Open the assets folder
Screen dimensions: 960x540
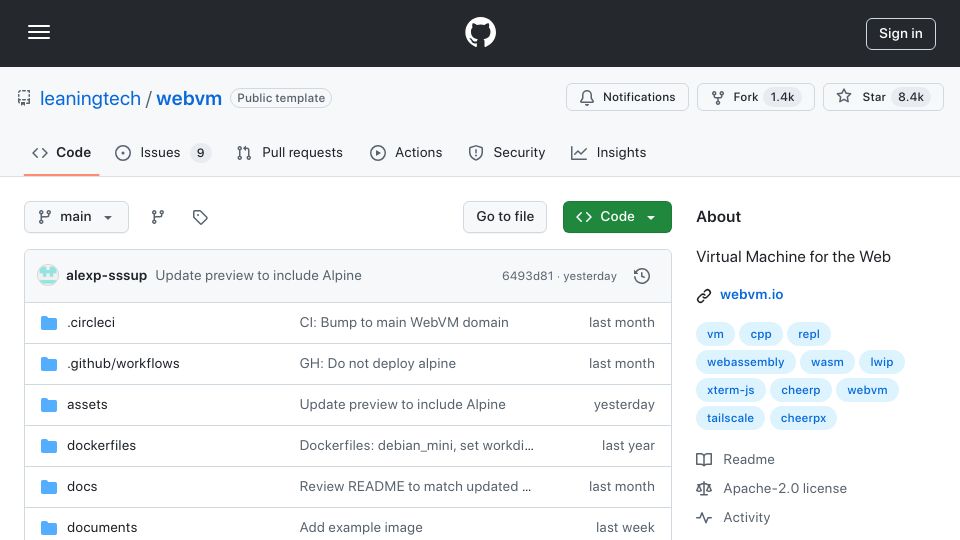click(87, 405)
